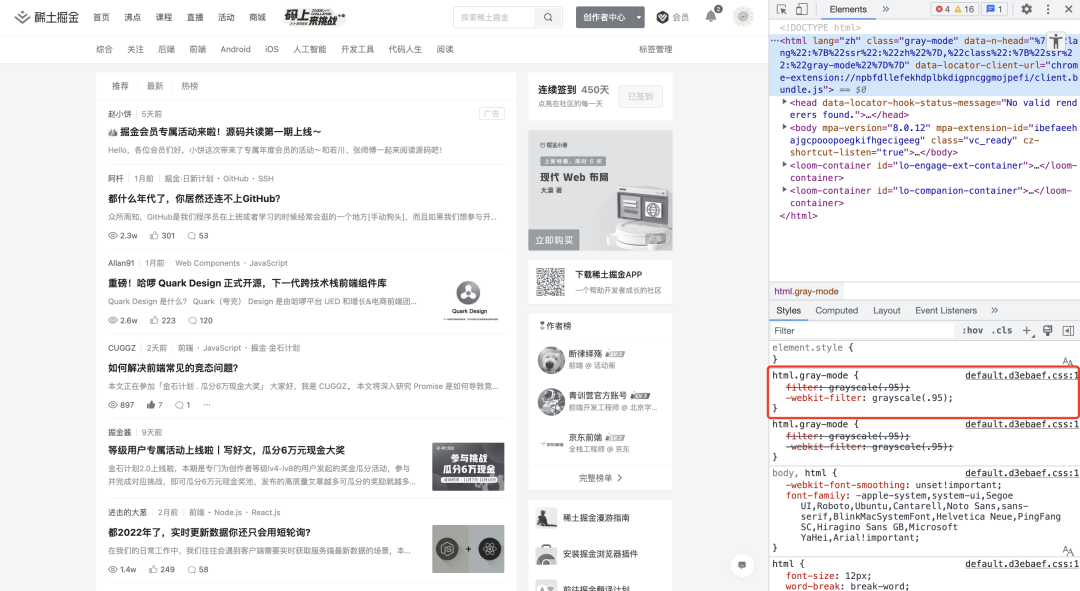The image size is (1080, 591).
Task: Open the Quark Design article thumbnail
Action: click(x=468, y=299)
